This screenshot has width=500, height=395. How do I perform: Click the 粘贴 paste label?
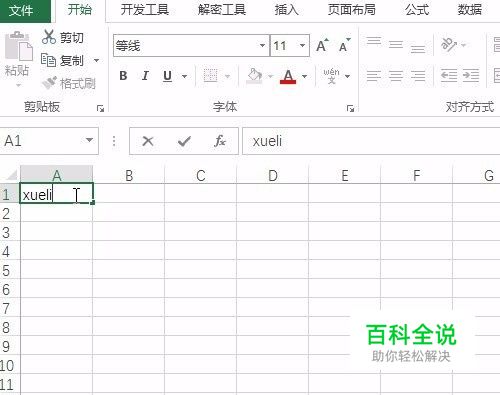(17, 71)
